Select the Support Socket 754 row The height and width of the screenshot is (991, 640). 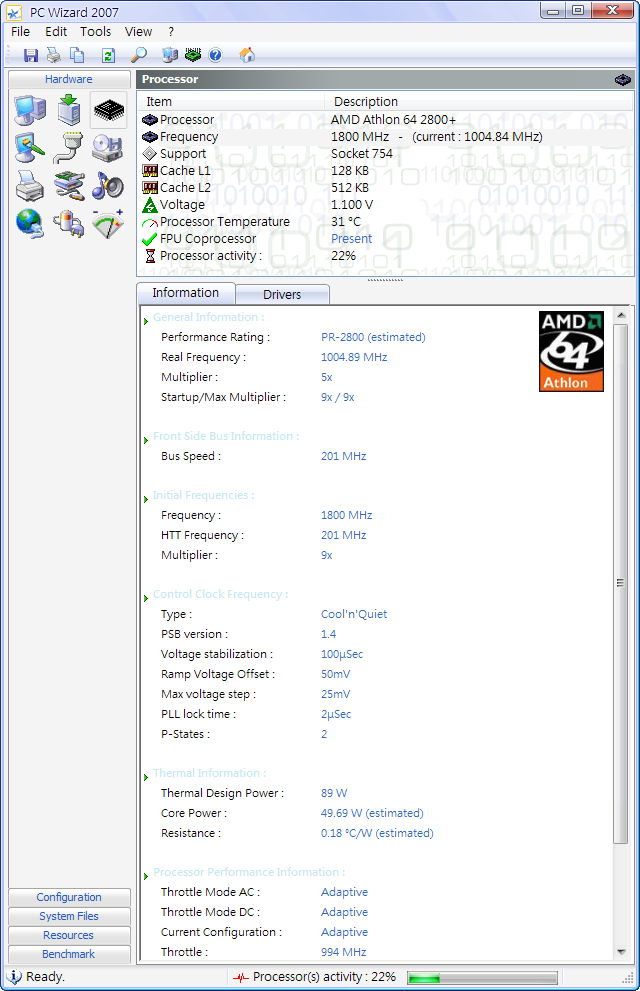coord(385,154)
